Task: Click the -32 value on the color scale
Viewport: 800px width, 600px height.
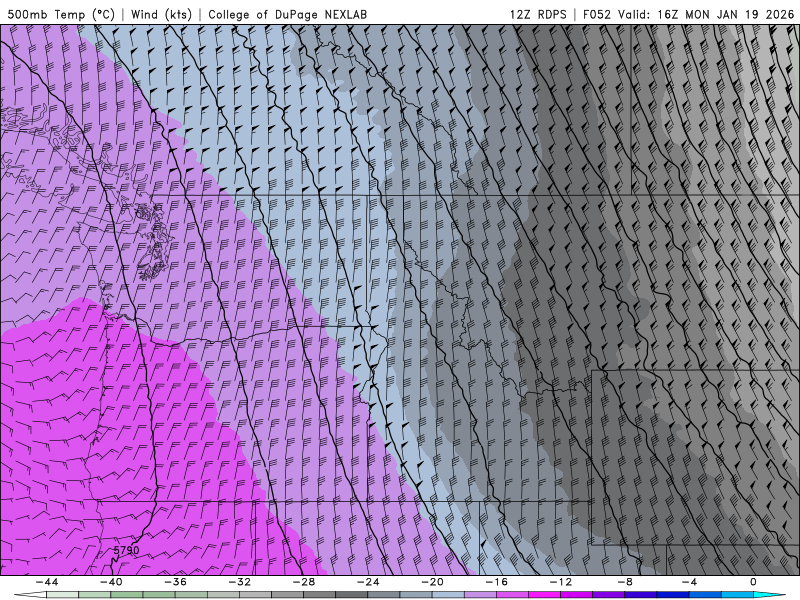Action: pos(240,582)
